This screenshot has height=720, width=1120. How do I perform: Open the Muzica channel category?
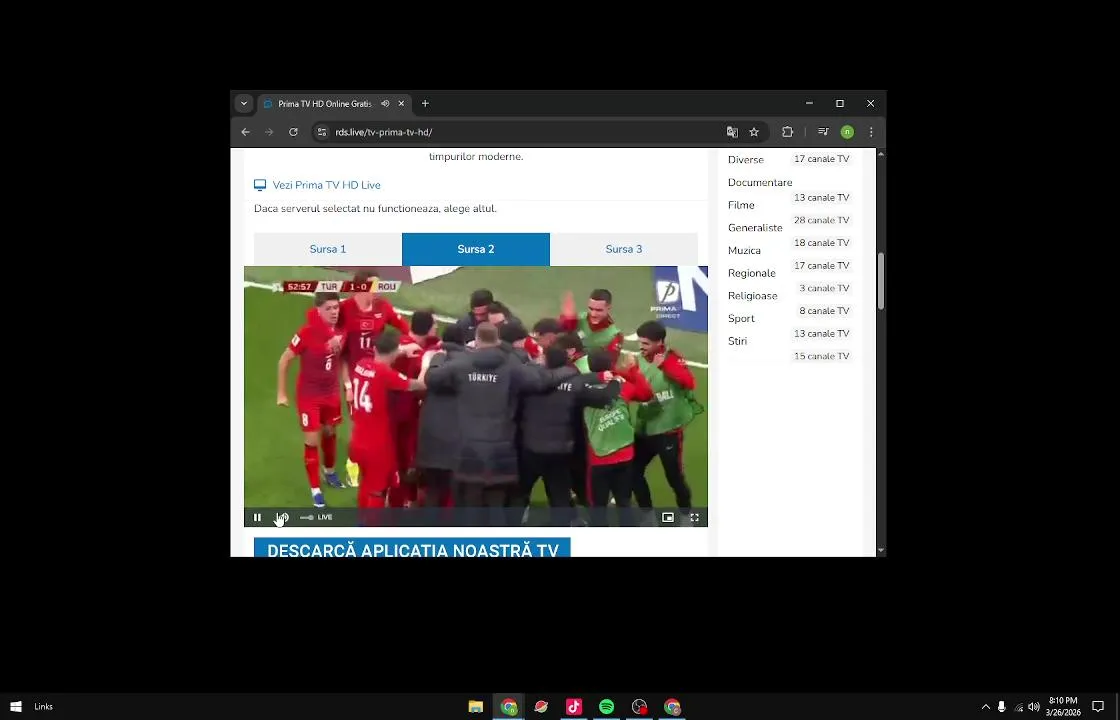point(744,251)
